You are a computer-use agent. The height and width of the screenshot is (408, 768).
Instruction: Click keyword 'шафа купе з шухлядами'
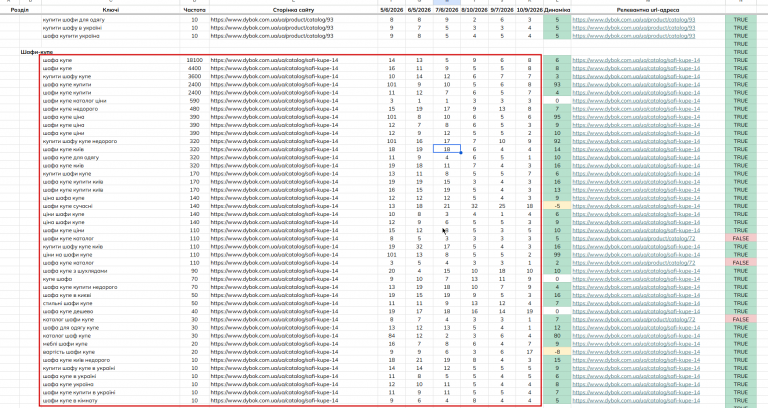(x=75, y=271)
